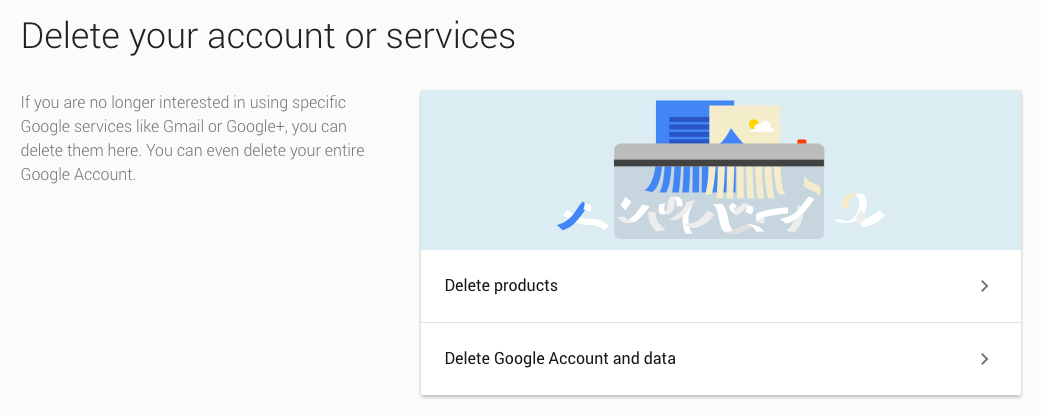1041x415 pixels.
Task: Open Delete Google Account and data
Action: [x=560, y=358]
